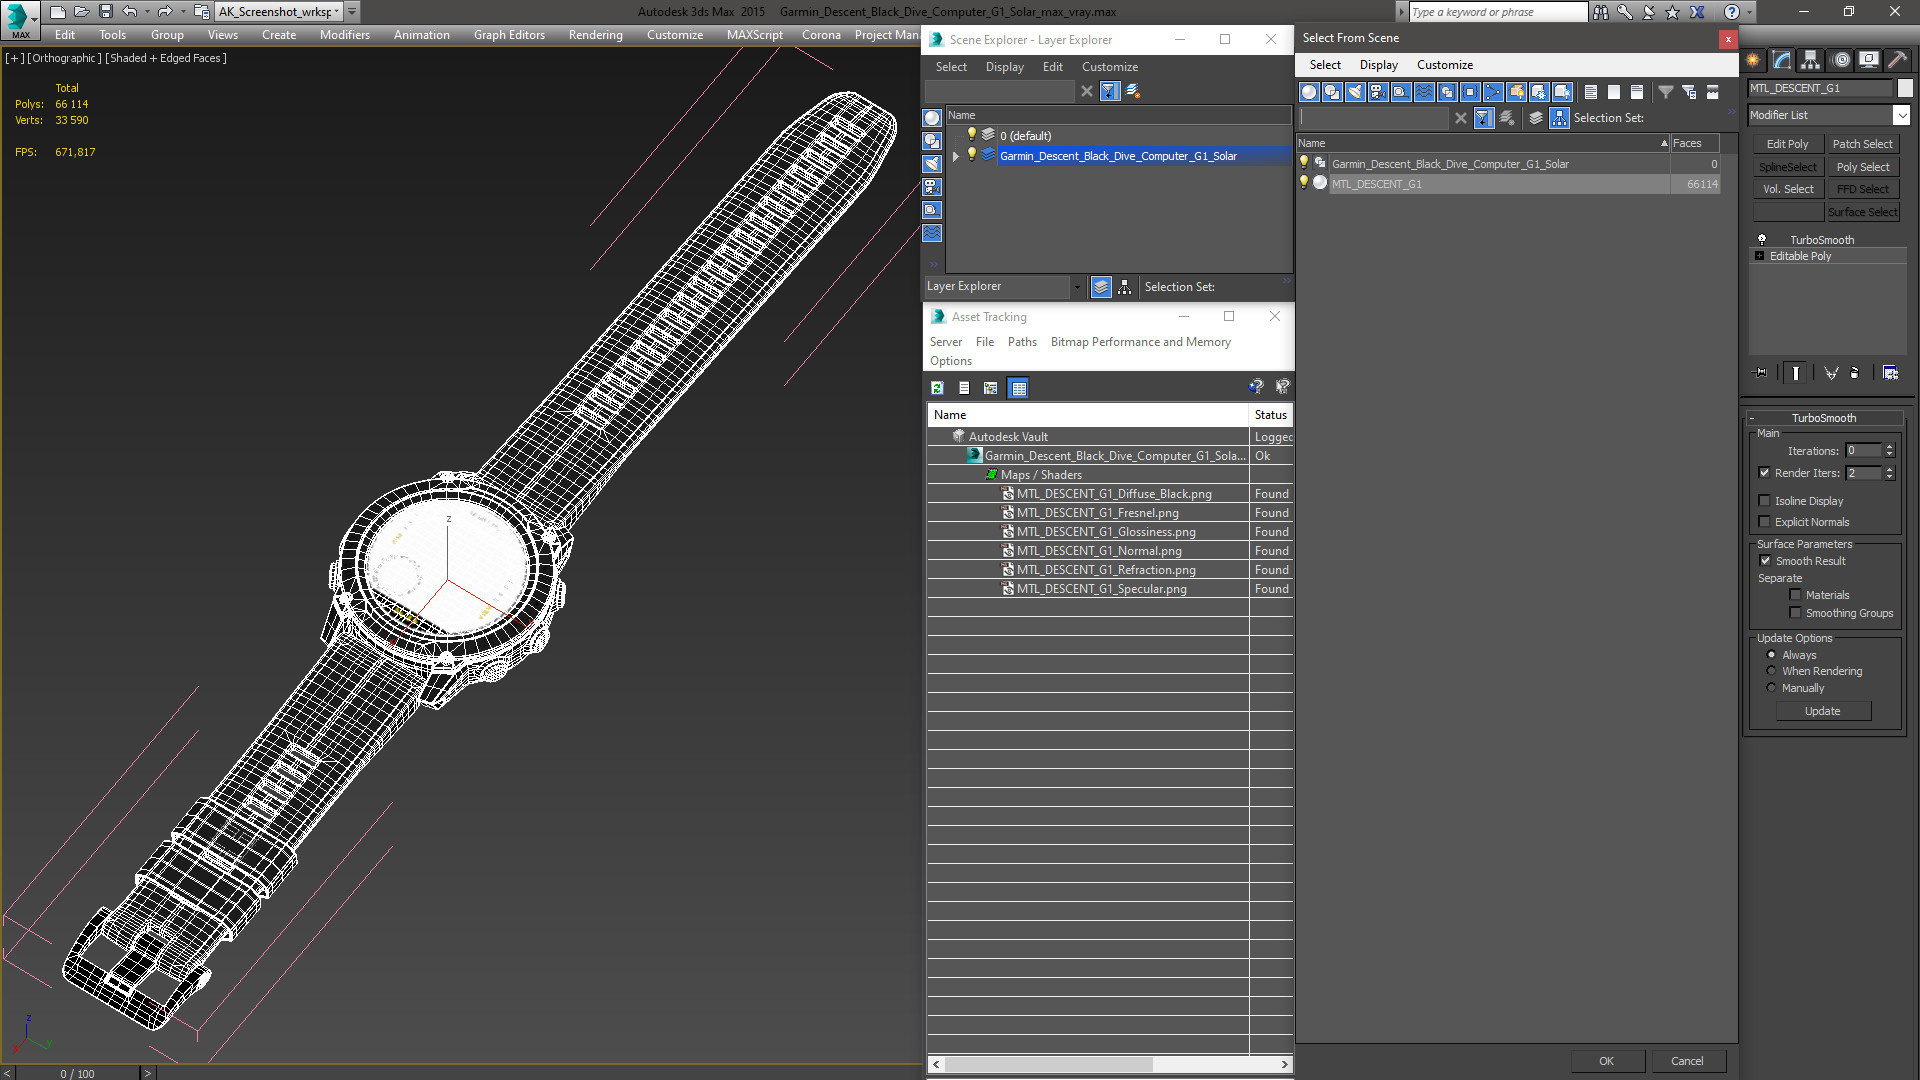Click the Edit Poly button
The width and height of the screenshot is (1920, 1080).
[1787, 144]
